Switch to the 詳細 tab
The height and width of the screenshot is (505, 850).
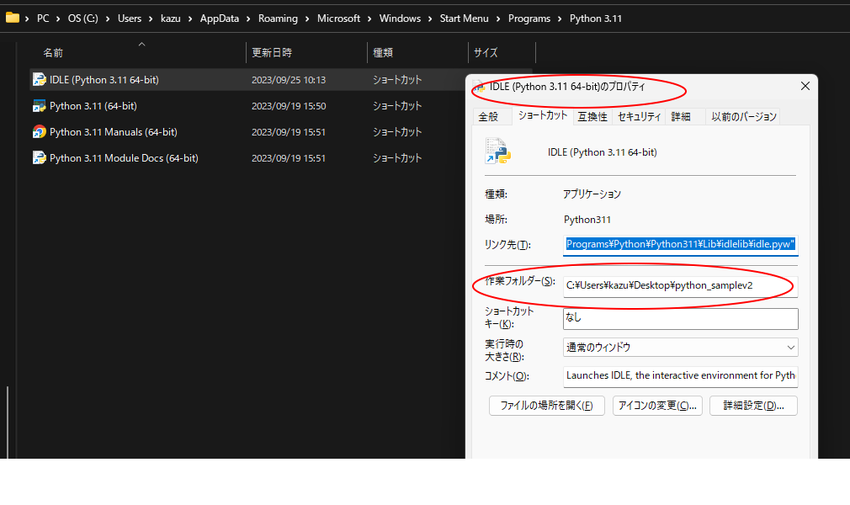tap(681, 116)
